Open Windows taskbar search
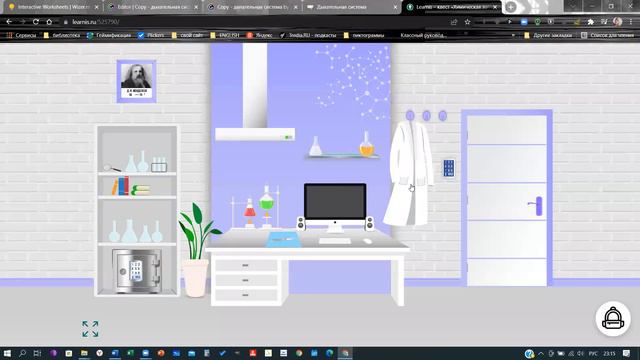This screenshot has height=360, width=640. coord(22,353)
